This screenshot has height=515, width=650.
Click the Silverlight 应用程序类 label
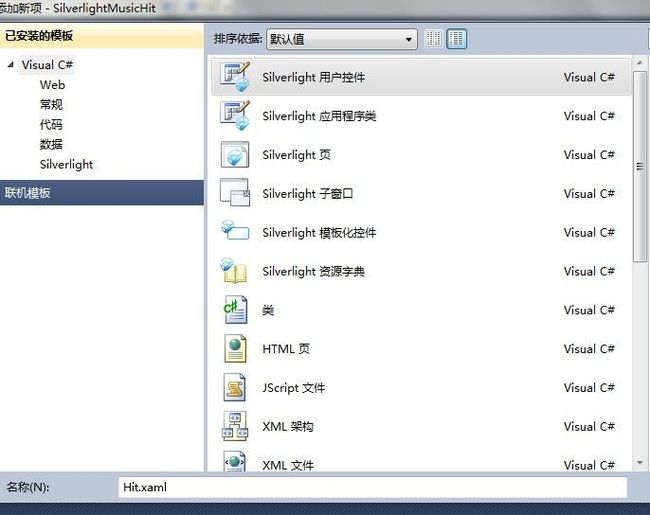[319, 116]
